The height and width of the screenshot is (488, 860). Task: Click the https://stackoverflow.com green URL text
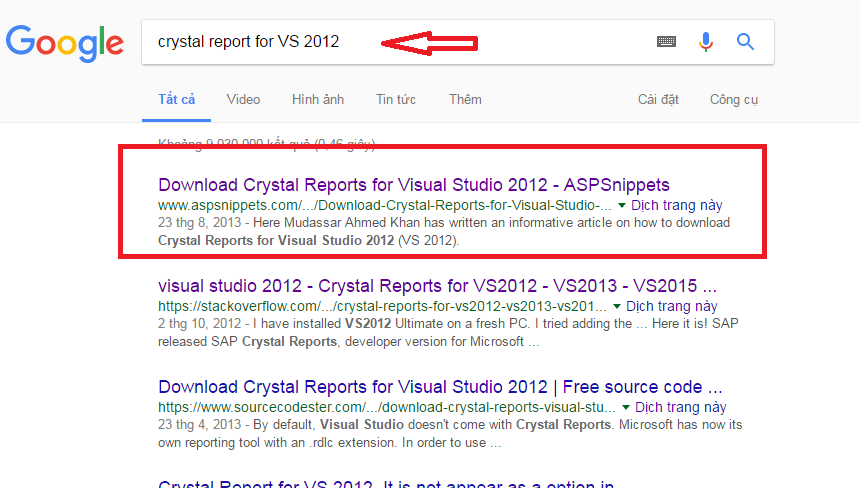click(x=382, y=306)
